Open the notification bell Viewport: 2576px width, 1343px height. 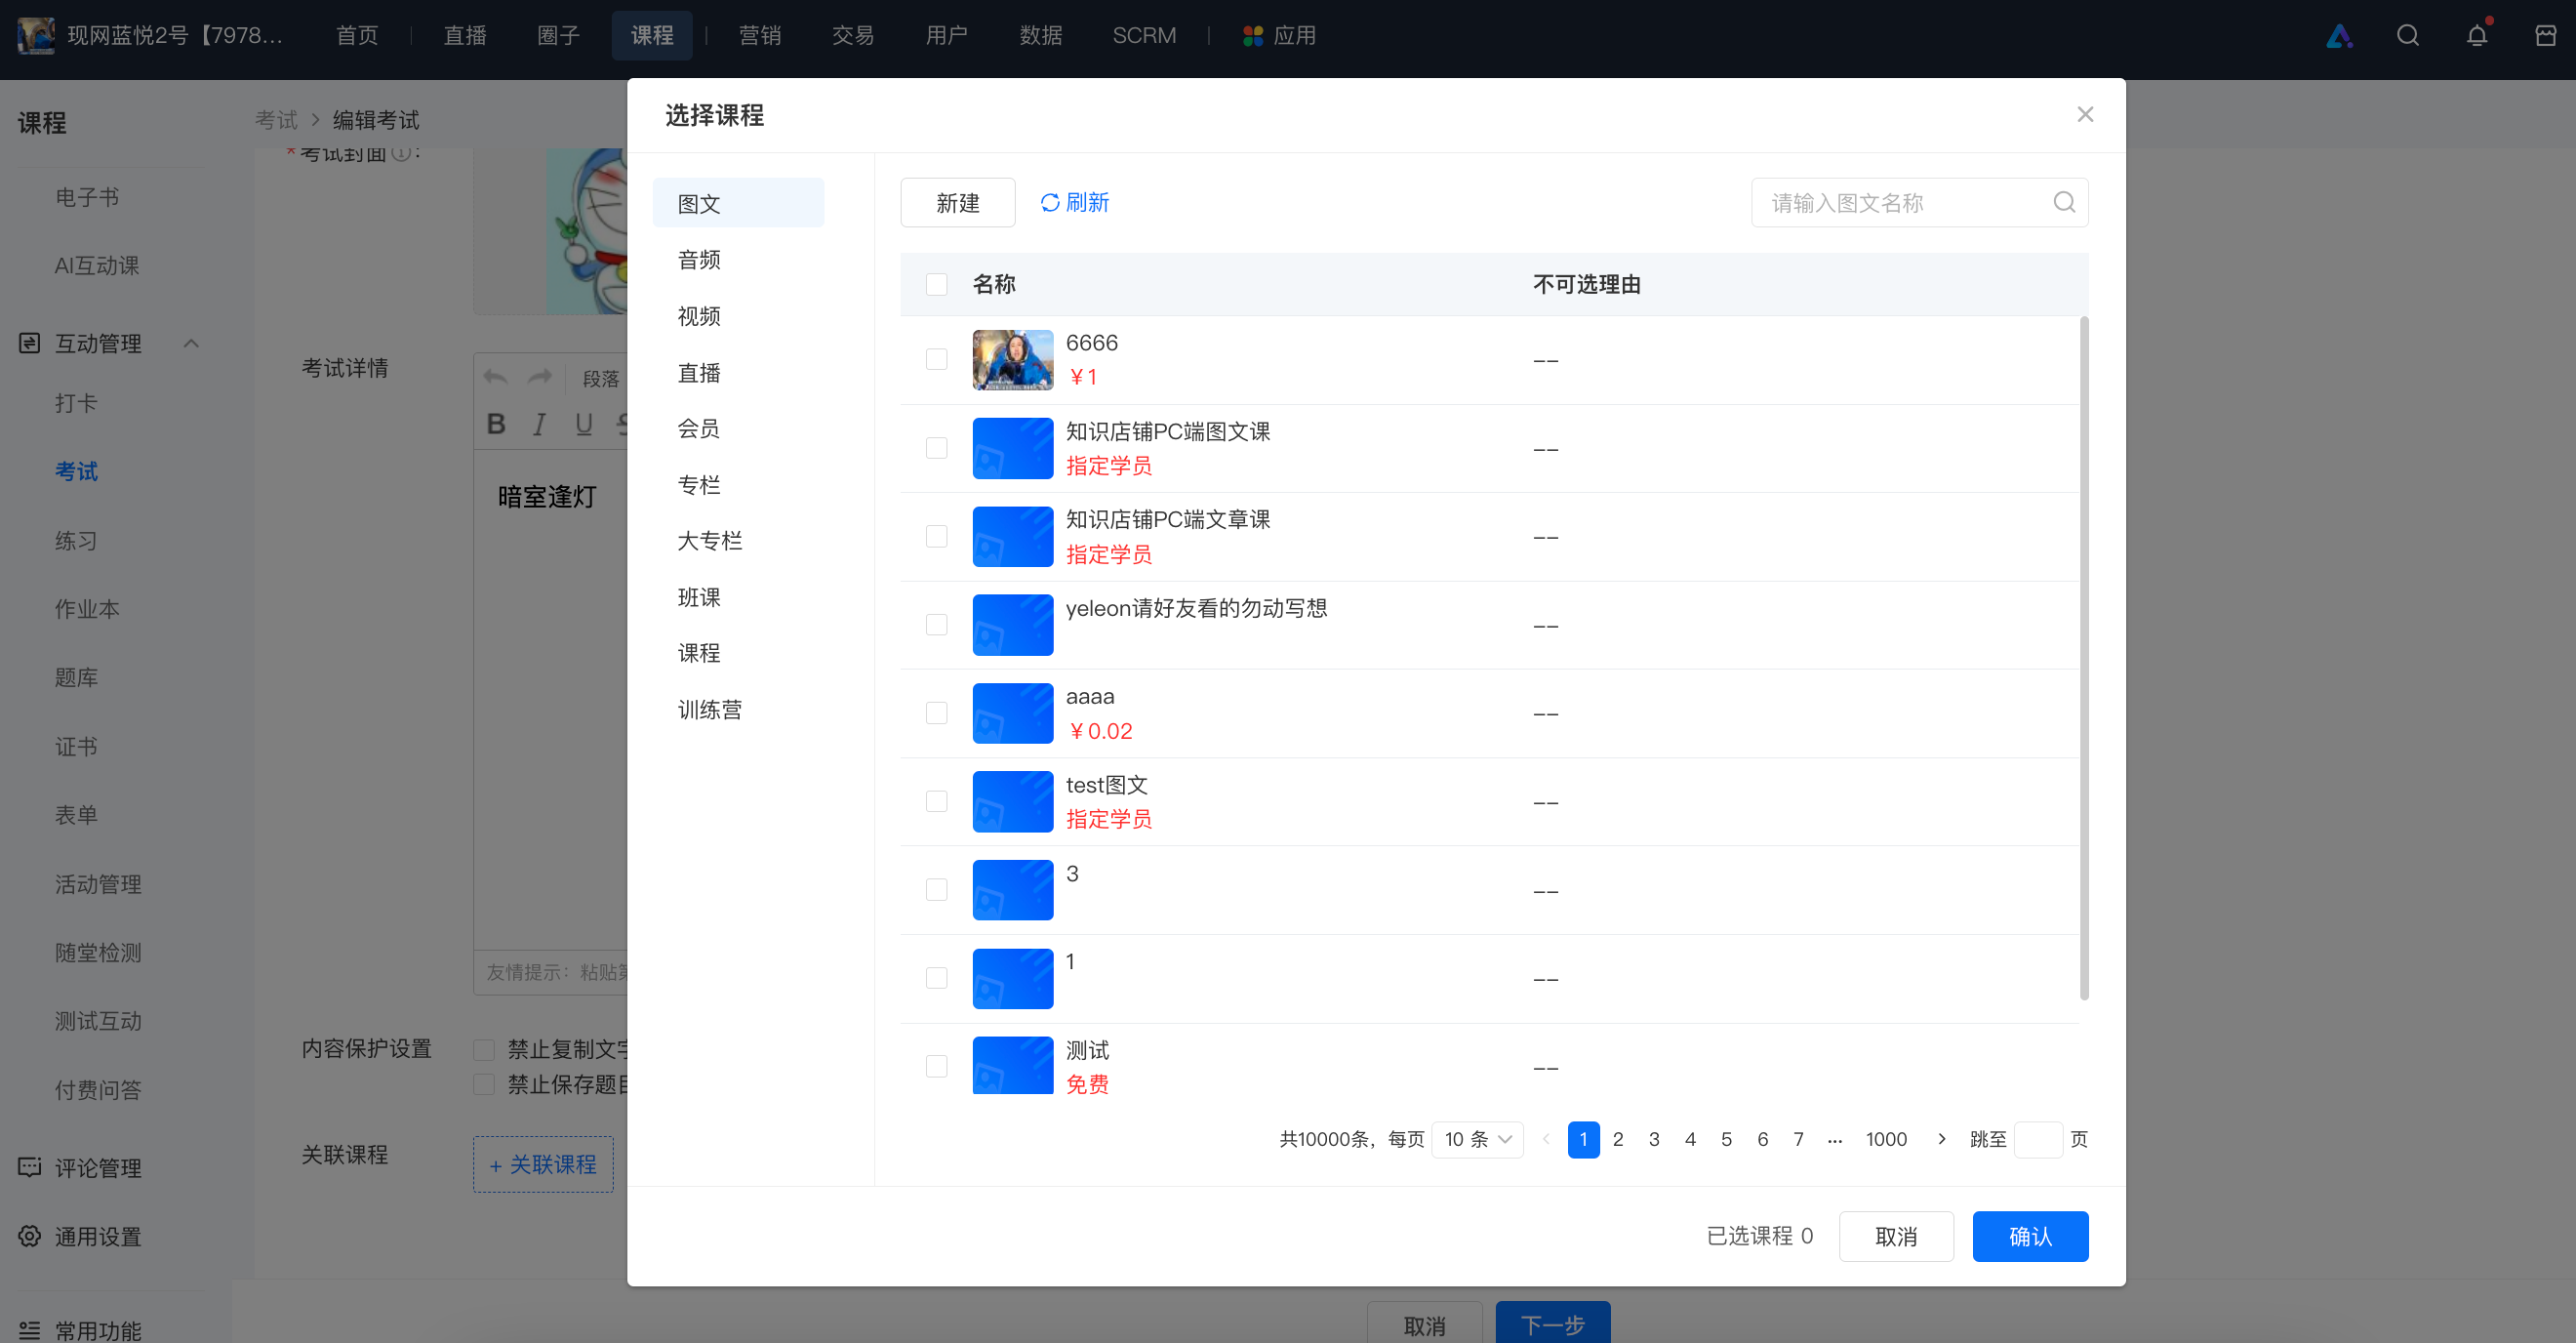[x=2477, y=36]
